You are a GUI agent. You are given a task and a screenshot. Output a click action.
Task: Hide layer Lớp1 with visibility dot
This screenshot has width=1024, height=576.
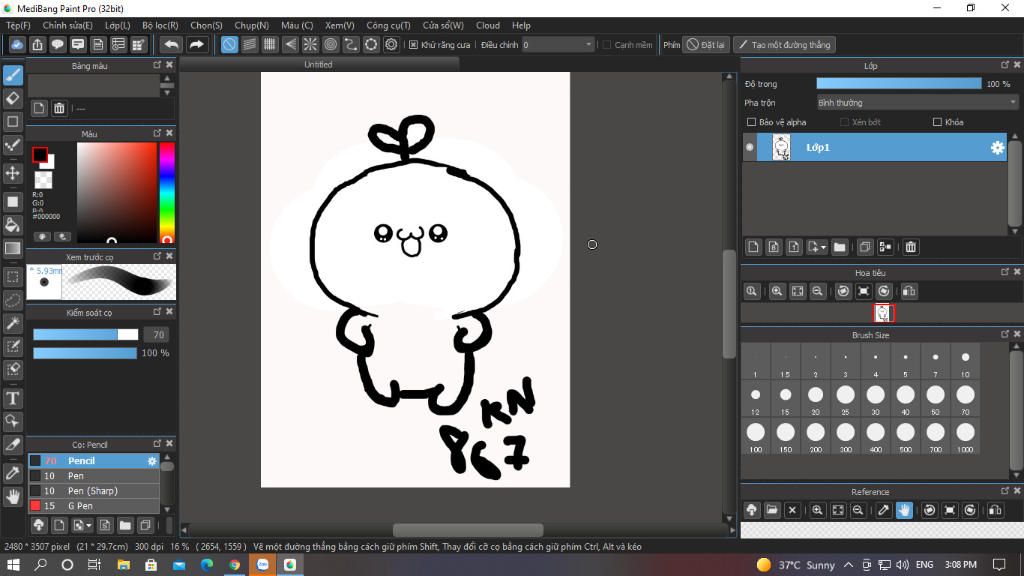[x=750, y=148]
